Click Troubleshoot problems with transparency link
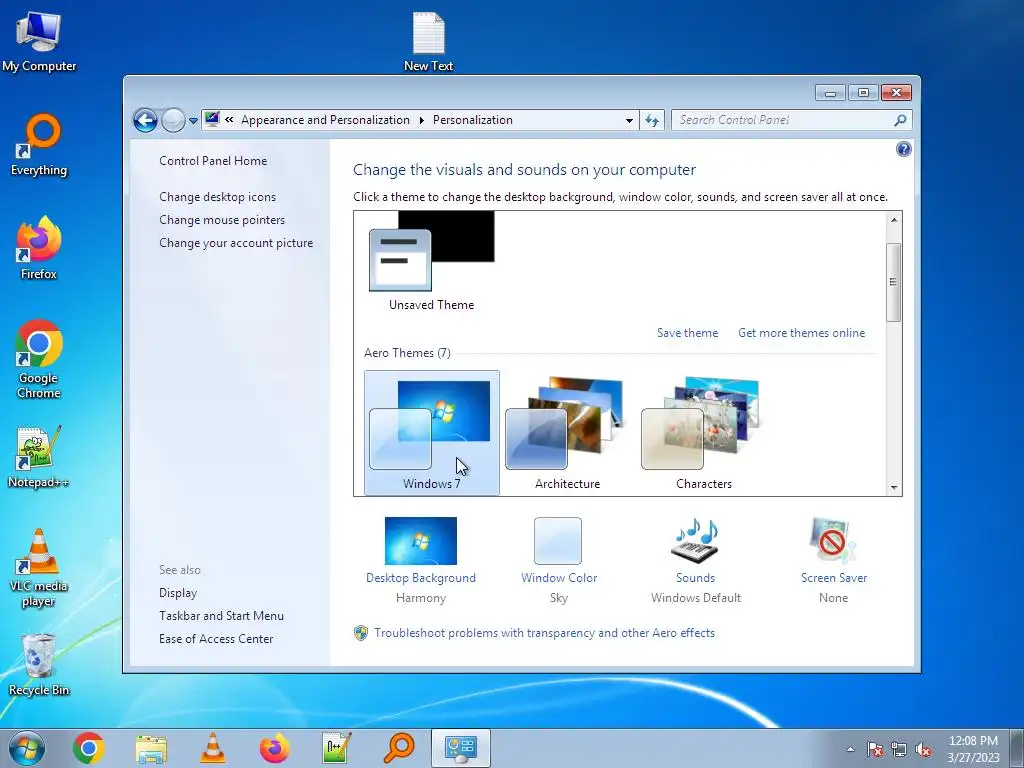Image resolution: width=1024 pixels, height=768 pixels. tap(544, 633)
